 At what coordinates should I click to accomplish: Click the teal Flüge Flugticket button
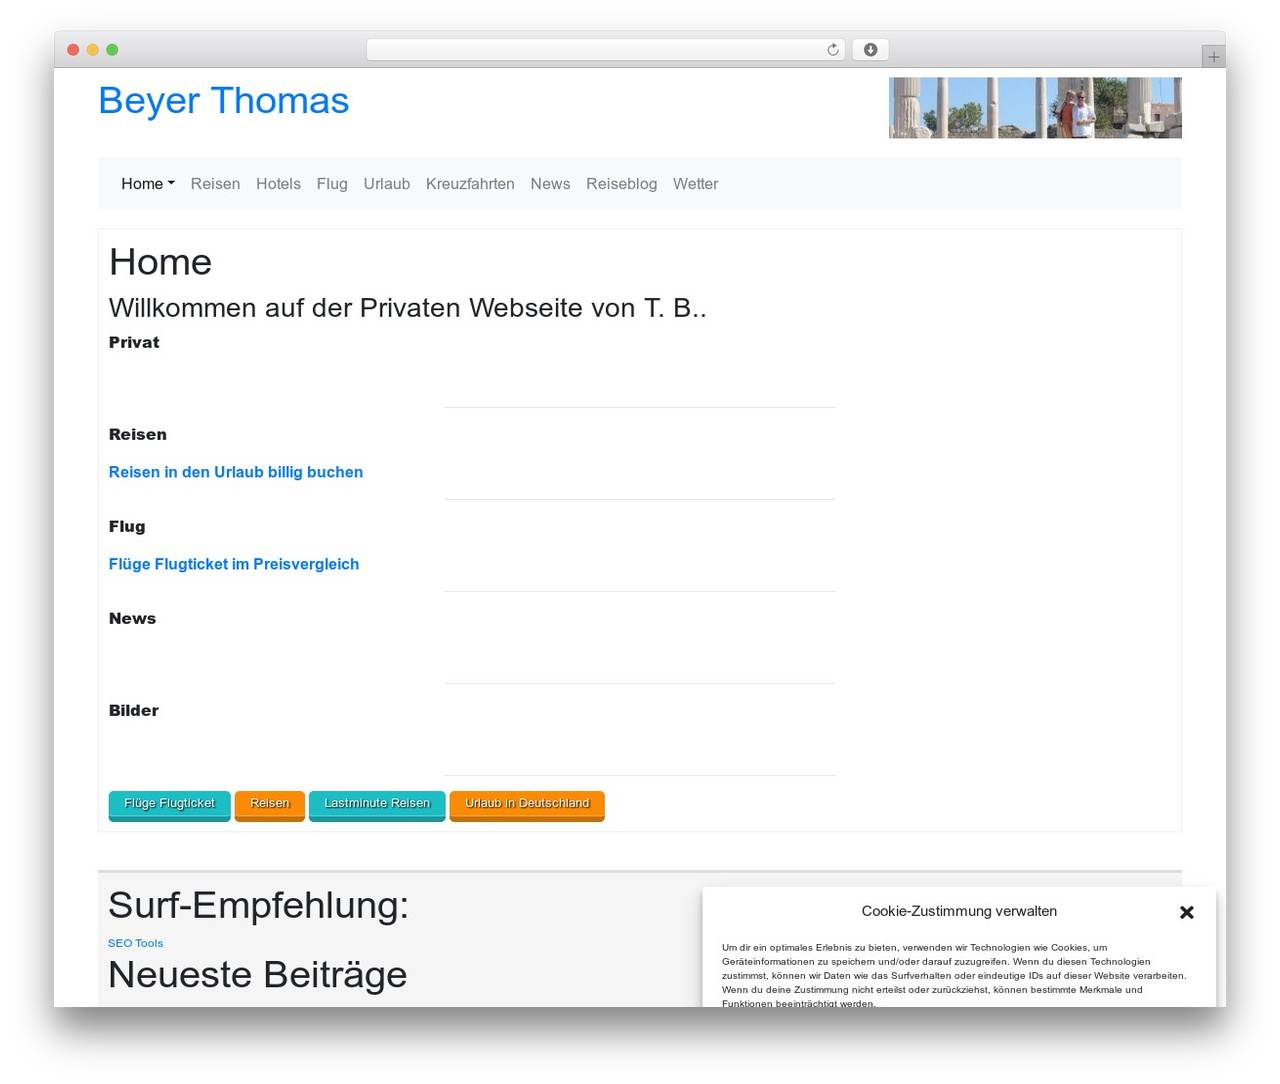[x=169, y=805]
